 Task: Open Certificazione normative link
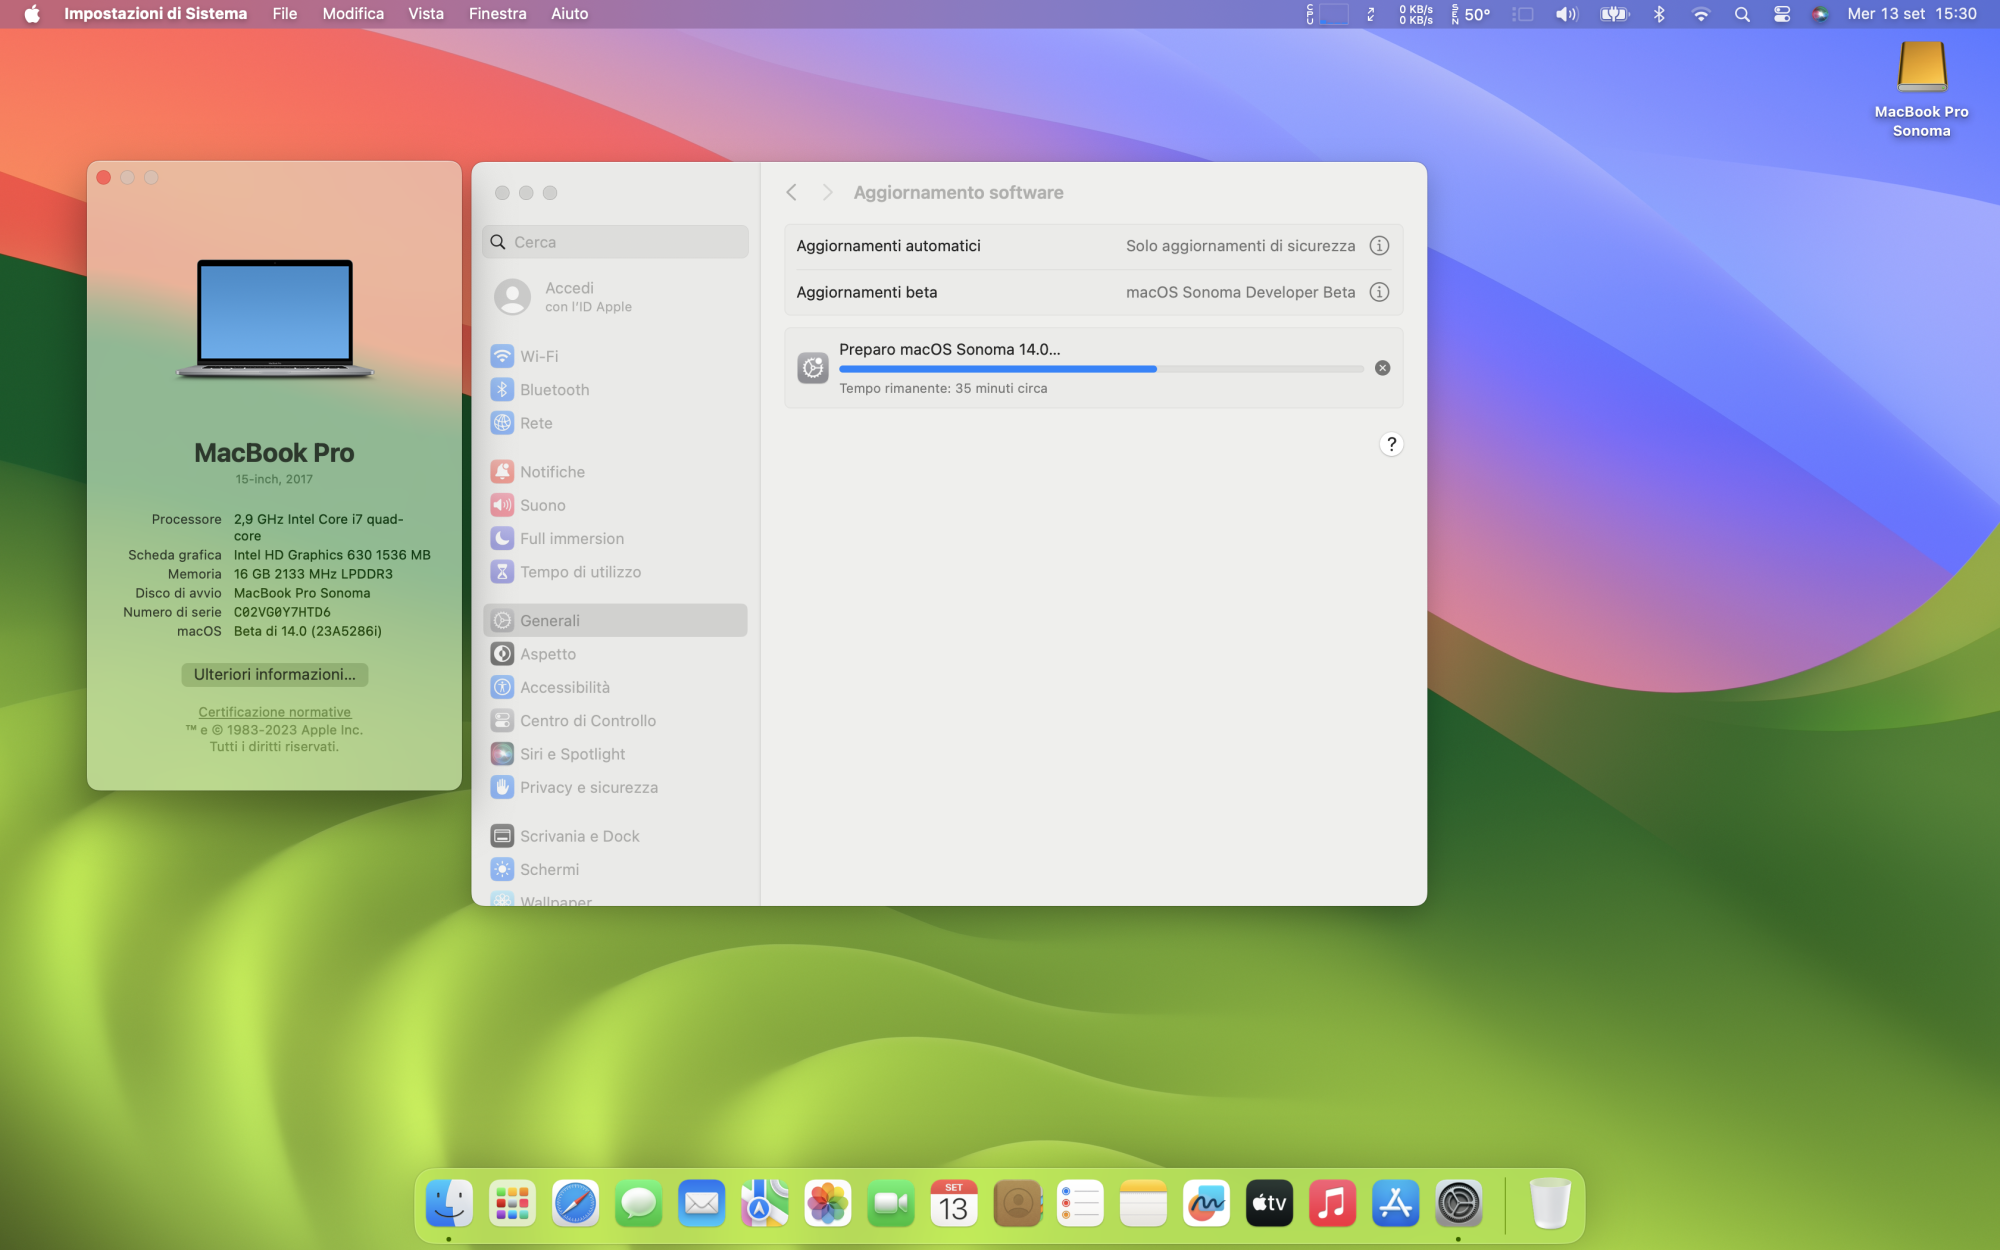(x=274, y=712)
